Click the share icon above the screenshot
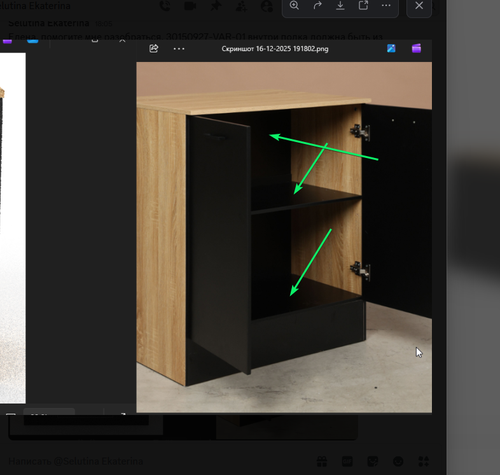The height and width of the screenshot is (475, 500). click(154, 49)
